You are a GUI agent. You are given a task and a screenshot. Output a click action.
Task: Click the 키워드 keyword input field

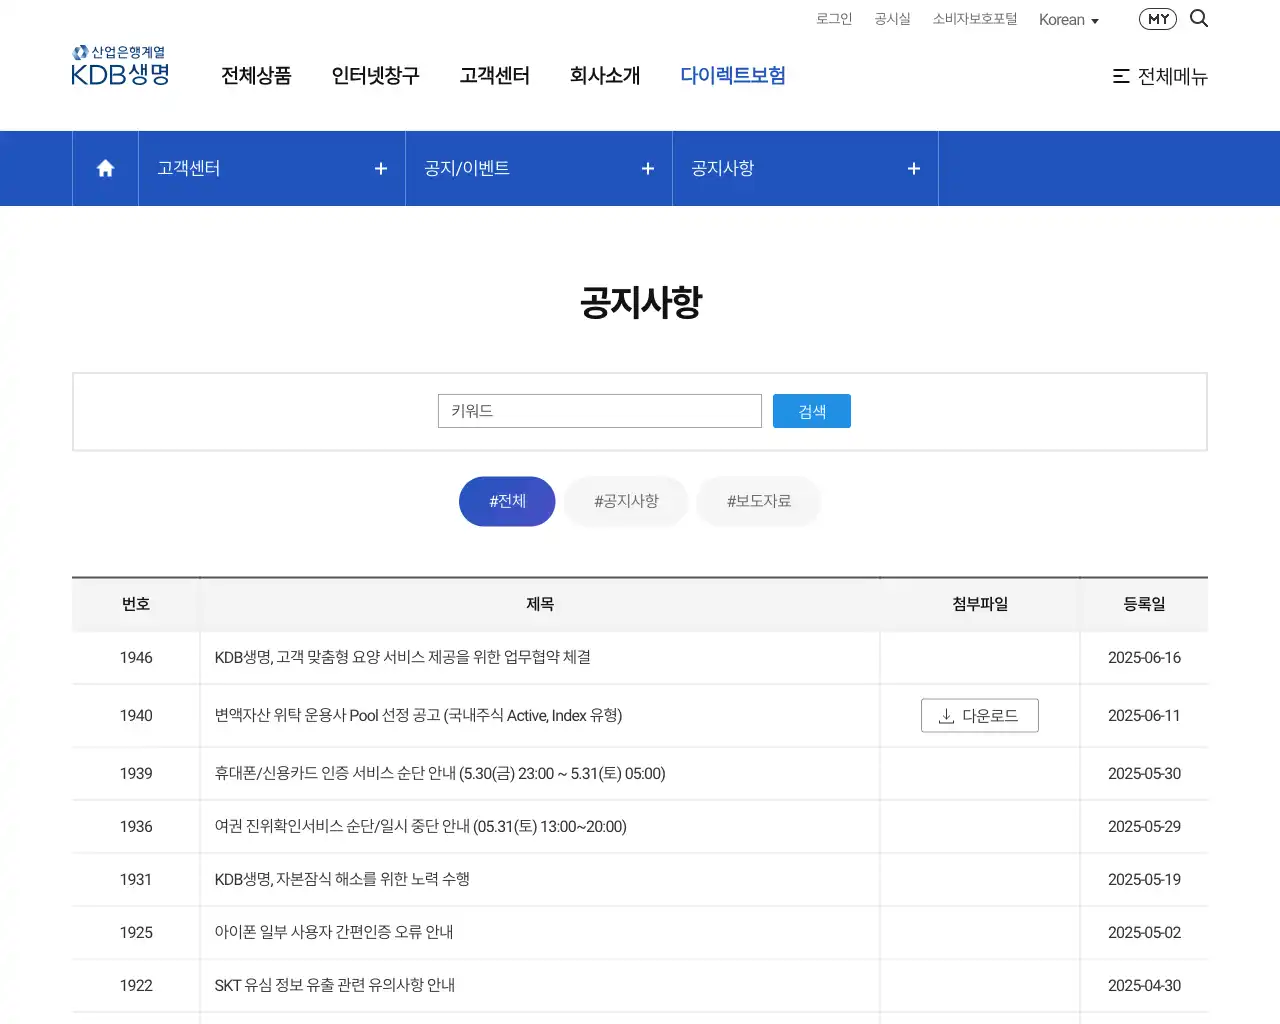click(x=599, y=410)
